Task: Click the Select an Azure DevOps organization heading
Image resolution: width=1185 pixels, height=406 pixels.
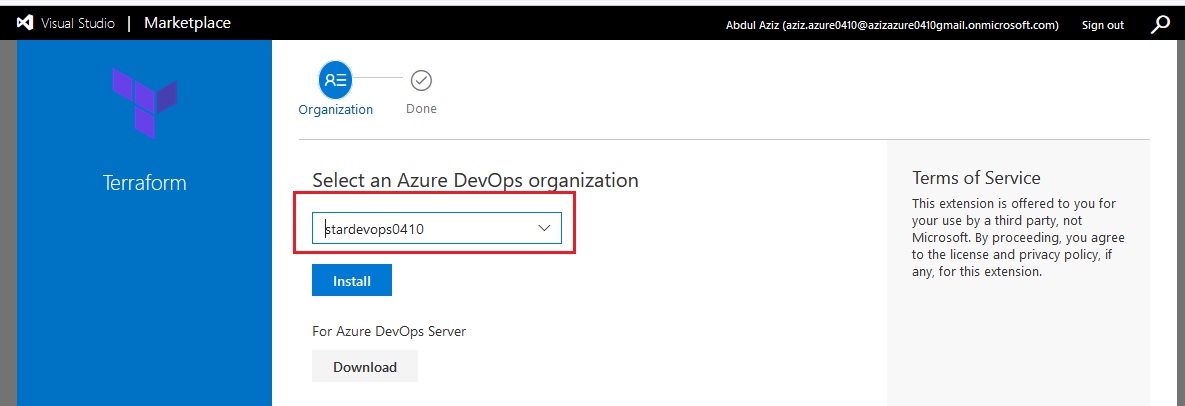Action: 475,180
